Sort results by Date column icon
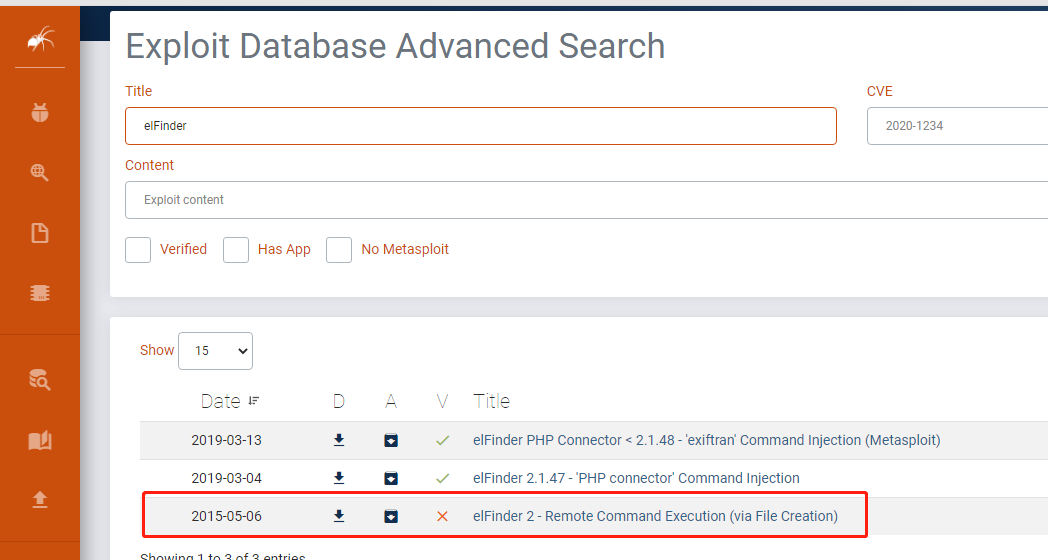 [253, 401]
